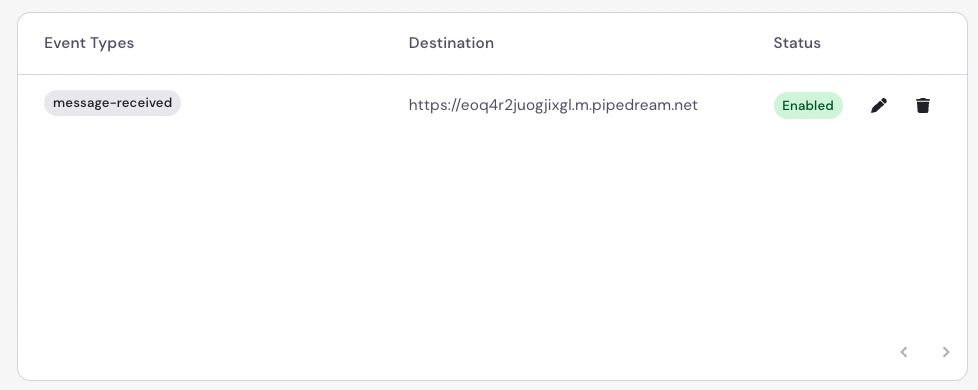The width and height of the screenshot is (978, 390).
Task: Click the green Enabled status badge
Action: pyautogui.click(x=808, y=105)
